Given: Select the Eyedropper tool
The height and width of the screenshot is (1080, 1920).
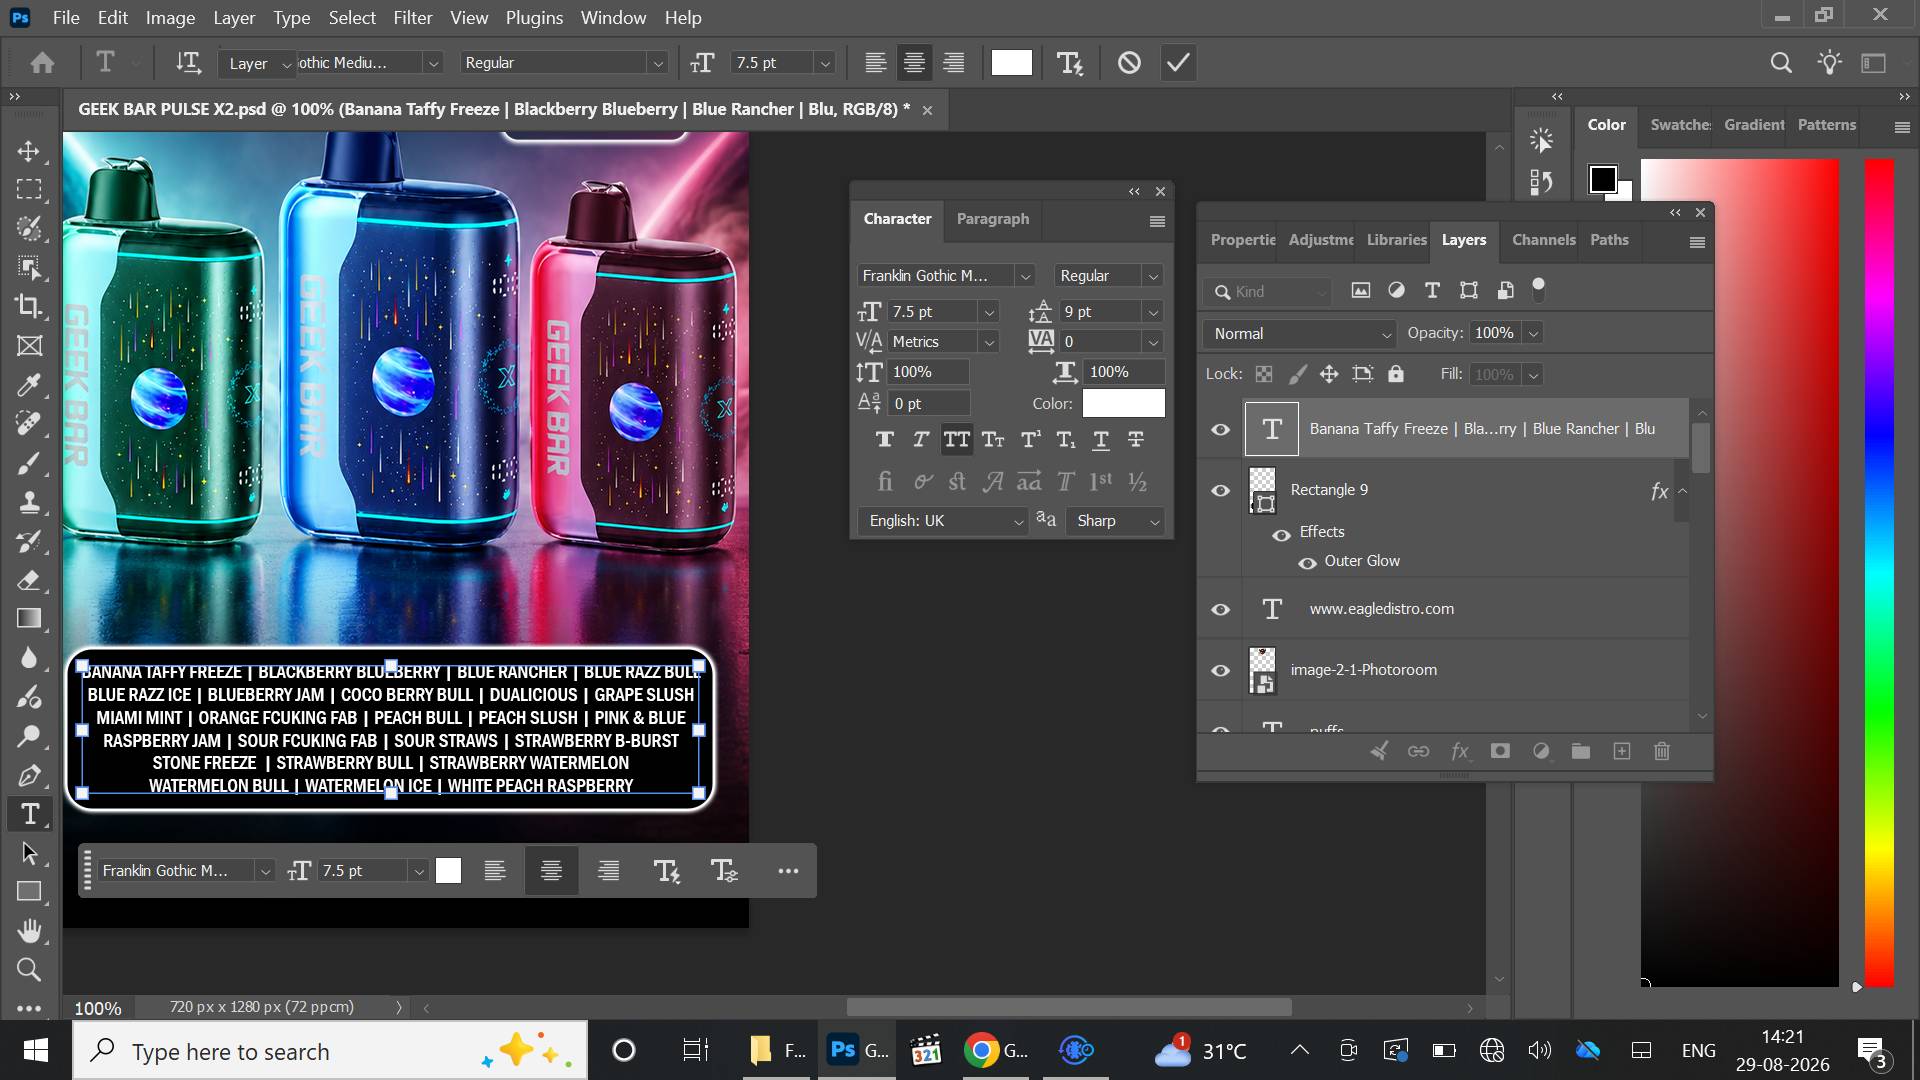Looking at the screenshot, I should [29, 384].
